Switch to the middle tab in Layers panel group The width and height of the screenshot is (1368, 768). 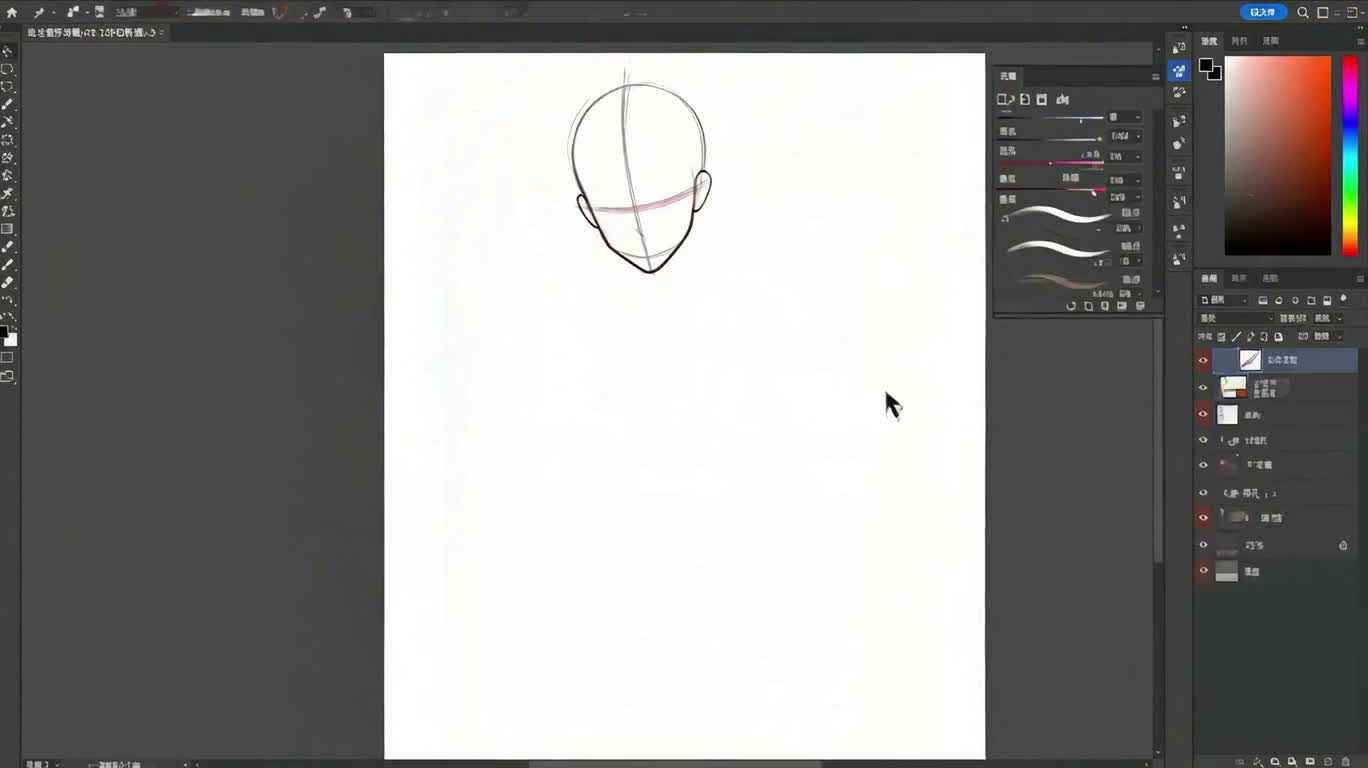[x=1239, y=279]
